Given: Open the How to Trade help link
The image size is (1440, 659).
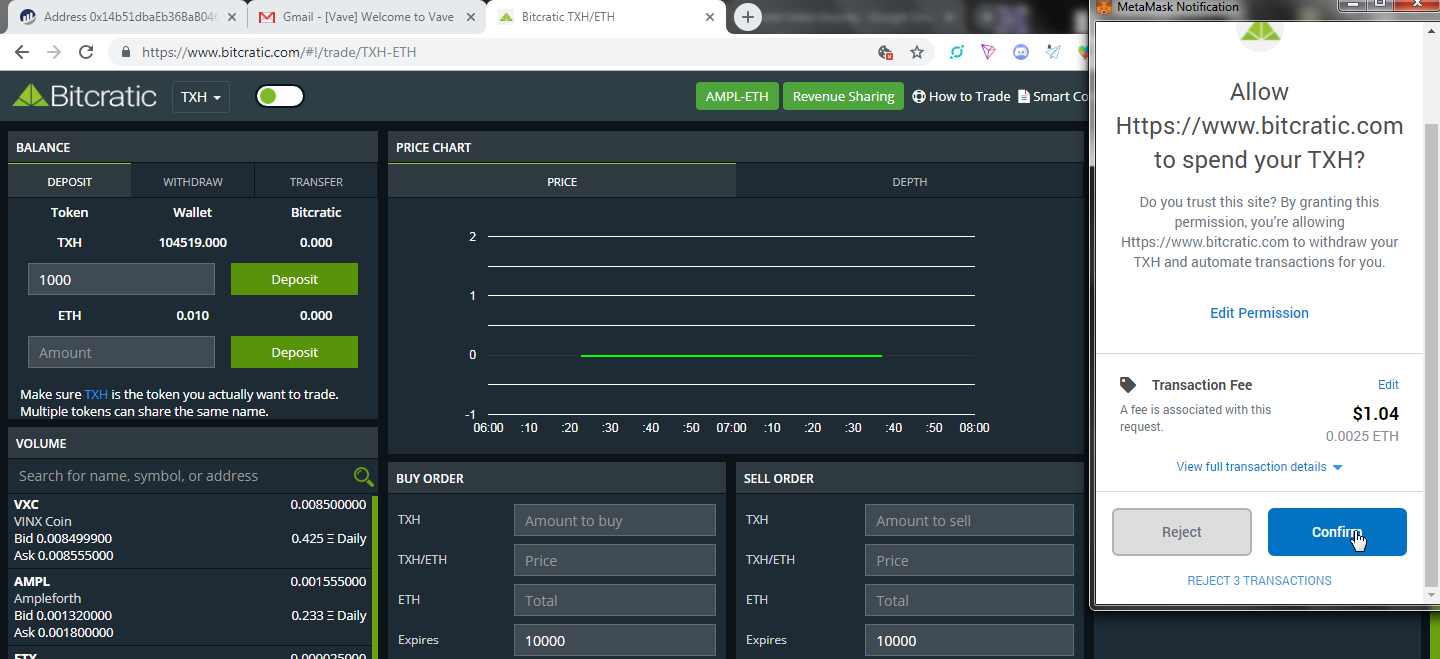Looking at the screenshot, I should (x=969, y=96).
